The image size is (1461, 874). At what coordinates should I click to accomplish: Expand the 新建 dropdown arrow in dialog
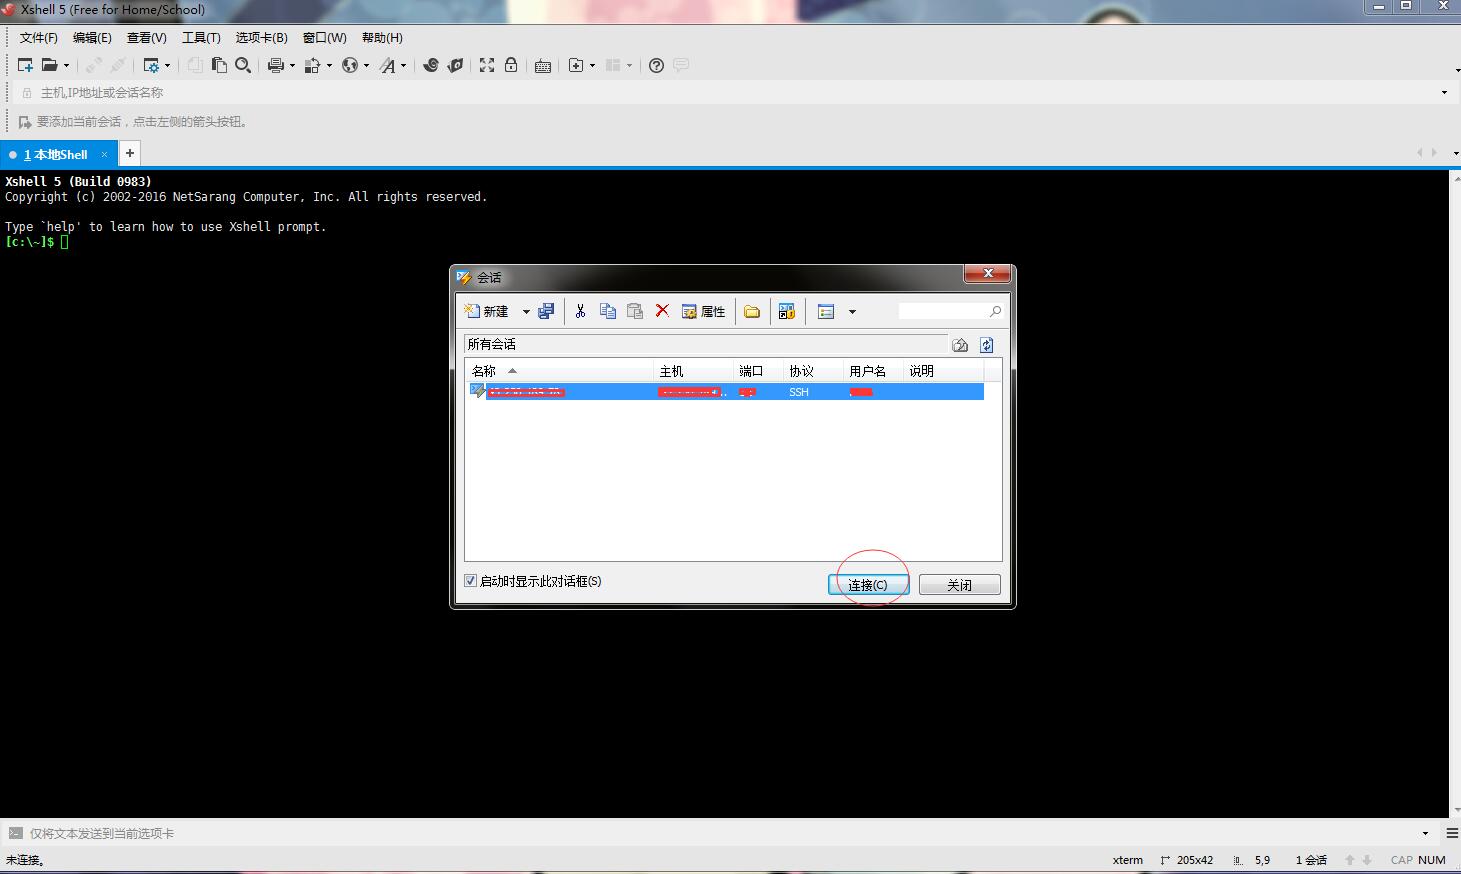click(526, 312)
